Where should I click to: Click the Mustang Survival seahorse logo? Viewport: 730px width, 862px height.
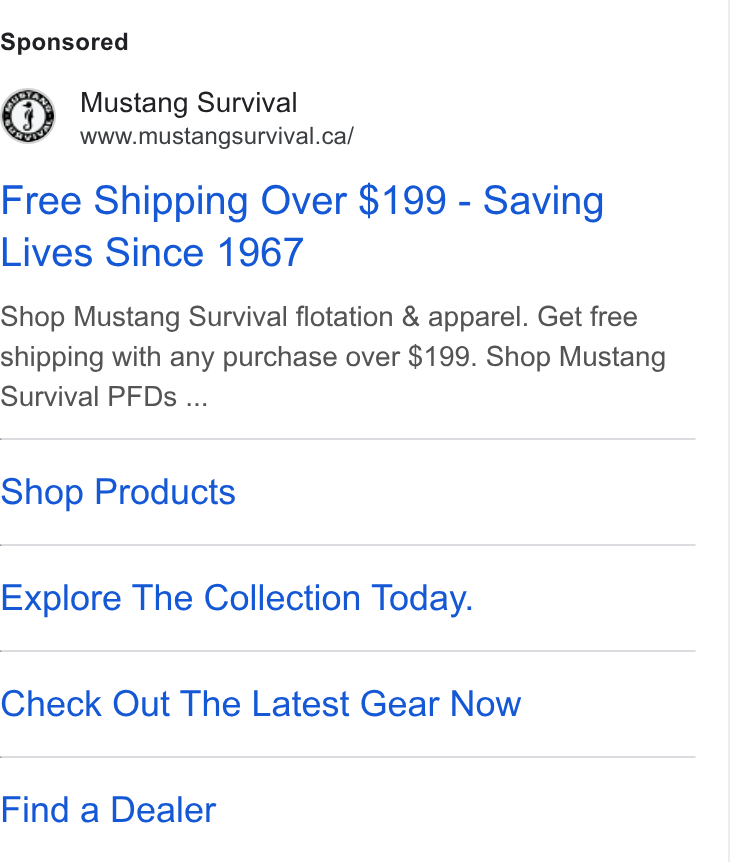(x=27, y=116)
